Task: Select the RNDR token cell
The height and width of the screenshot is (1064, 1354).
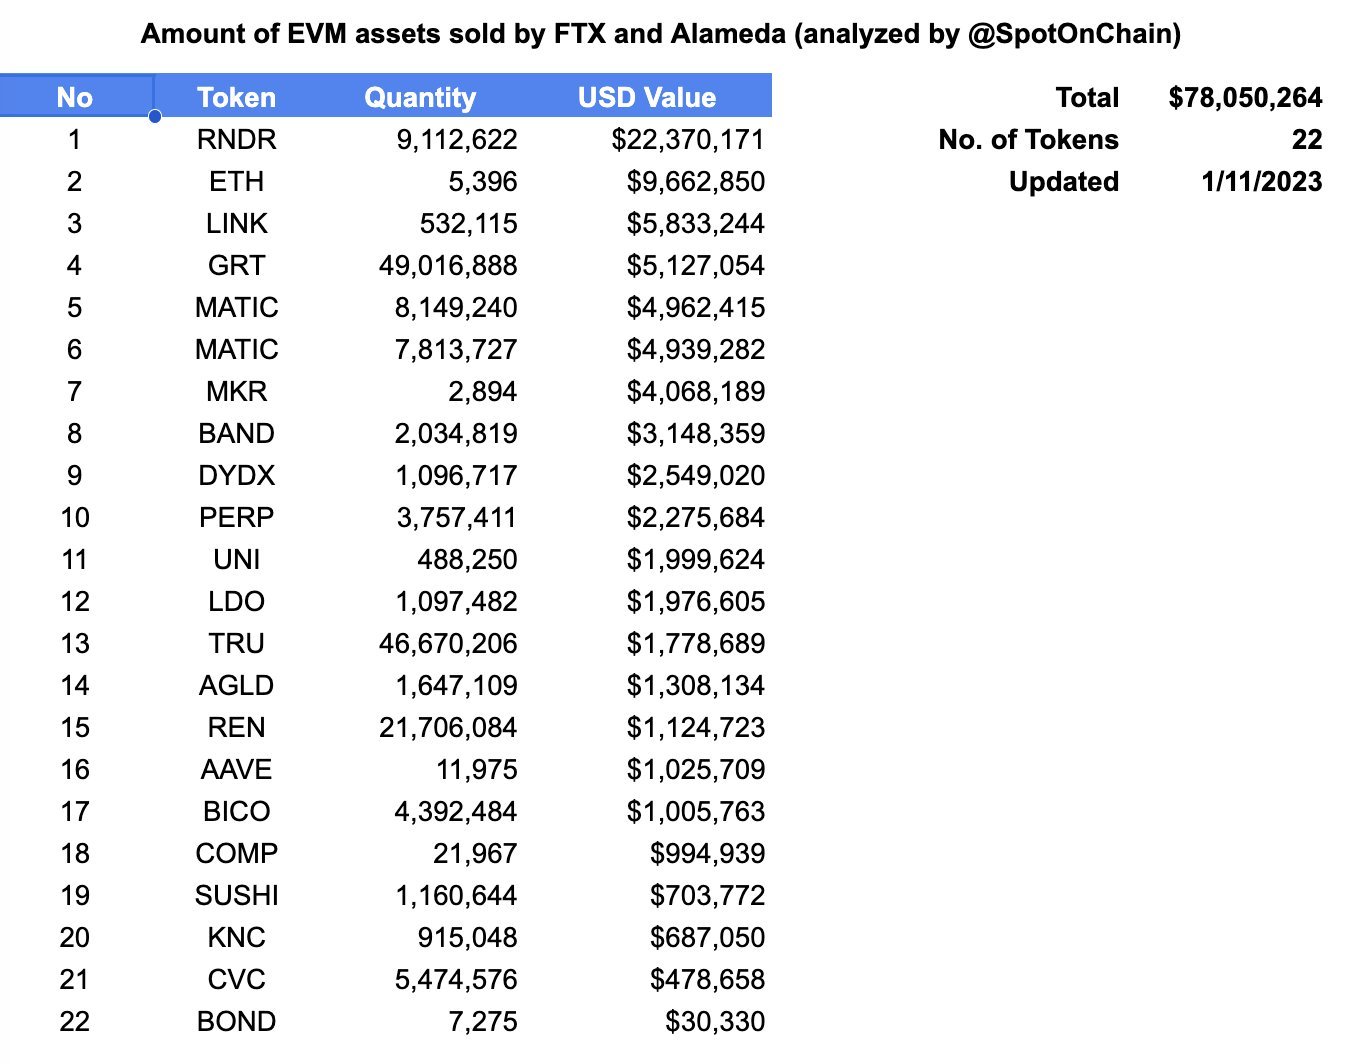Action: click(x=236, y=139)
